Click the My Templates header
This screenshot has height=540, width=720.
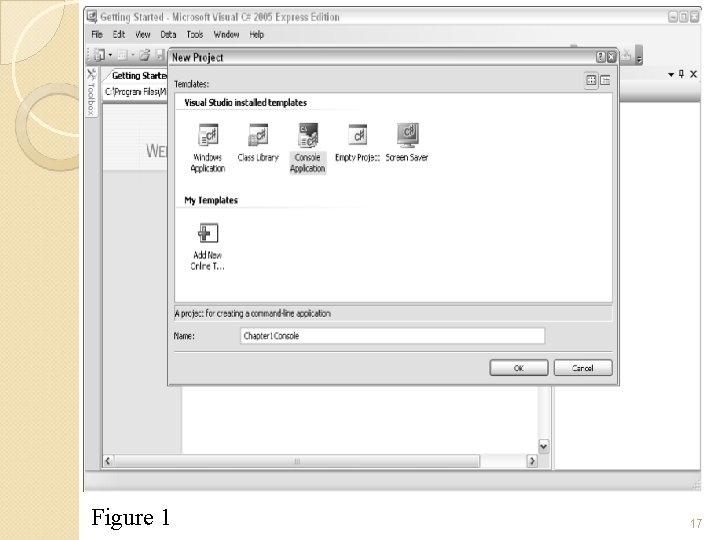[211, 200]
